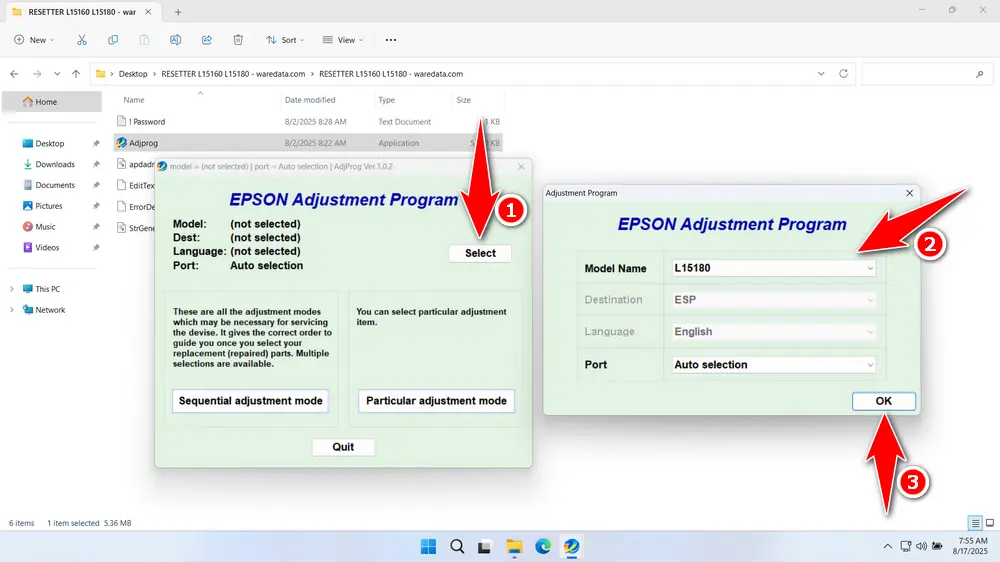Copy the selected file
Viewport: 1000px width, 562px height.
pos(113,40)
